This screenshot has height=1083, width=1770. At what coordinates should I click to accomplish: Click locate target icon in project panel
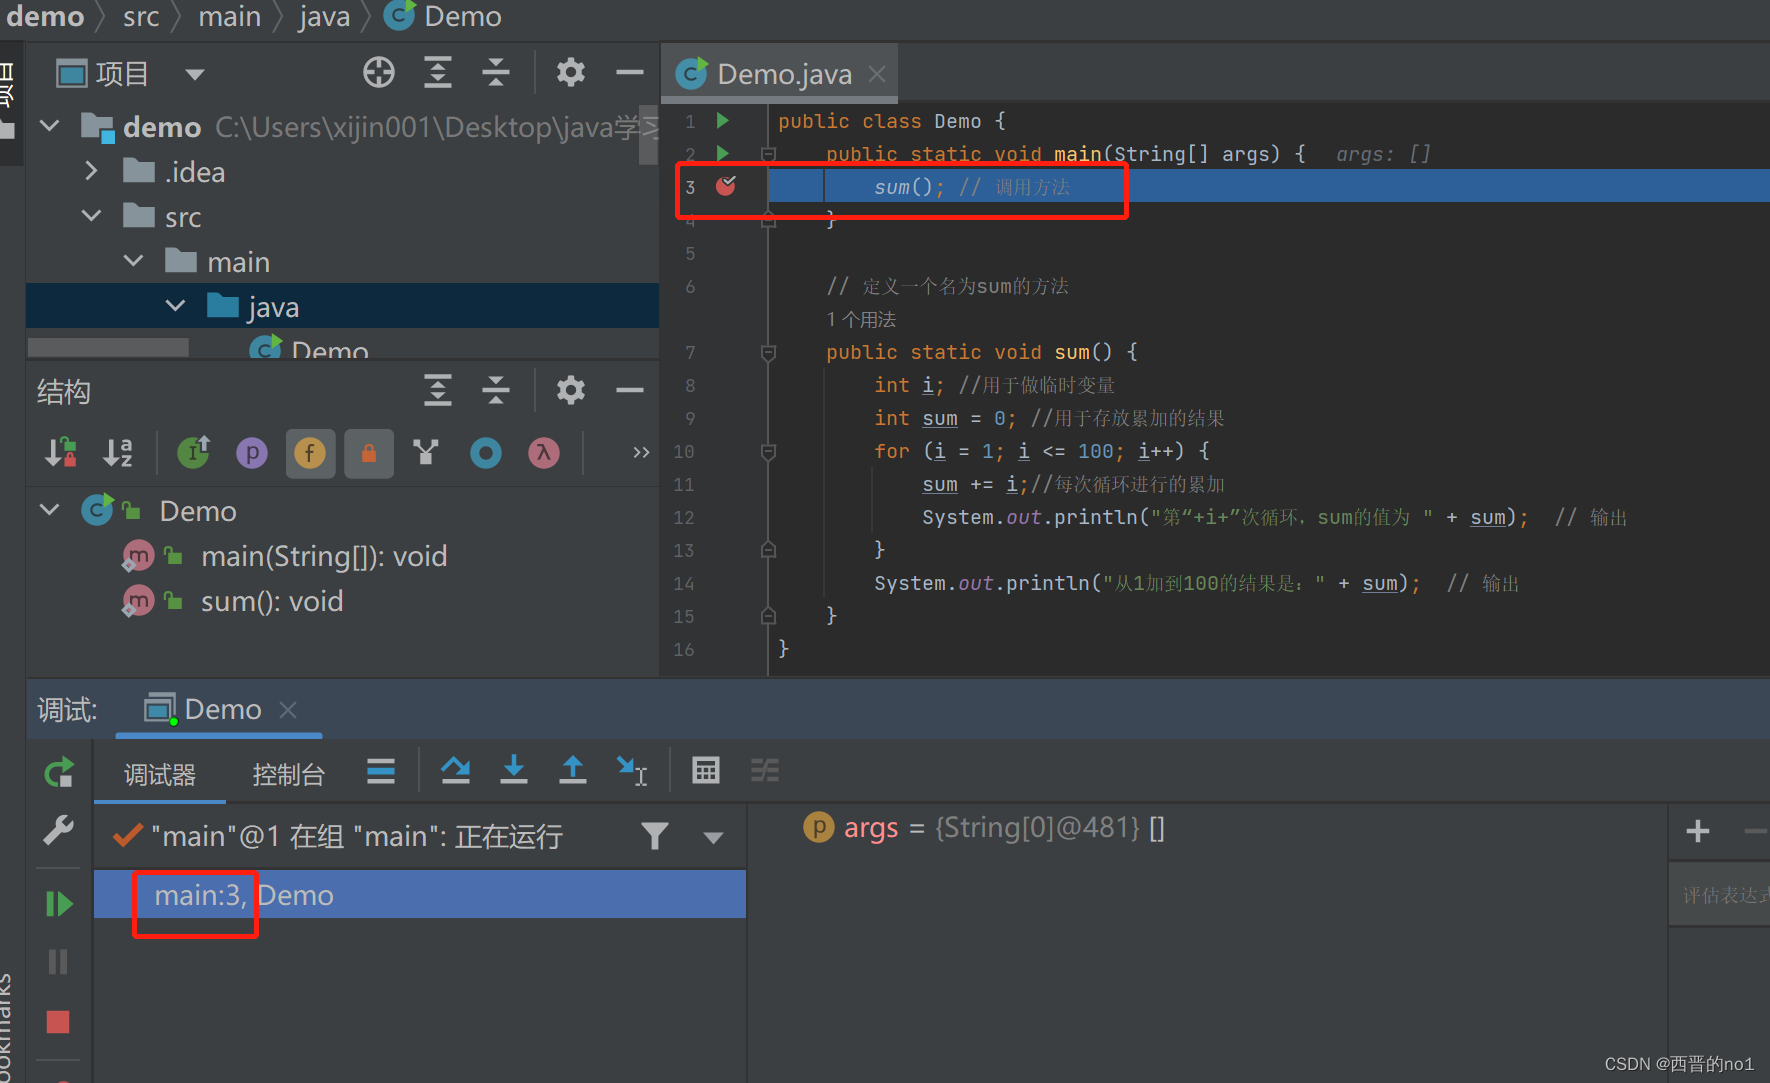click(x=379, y=73)
